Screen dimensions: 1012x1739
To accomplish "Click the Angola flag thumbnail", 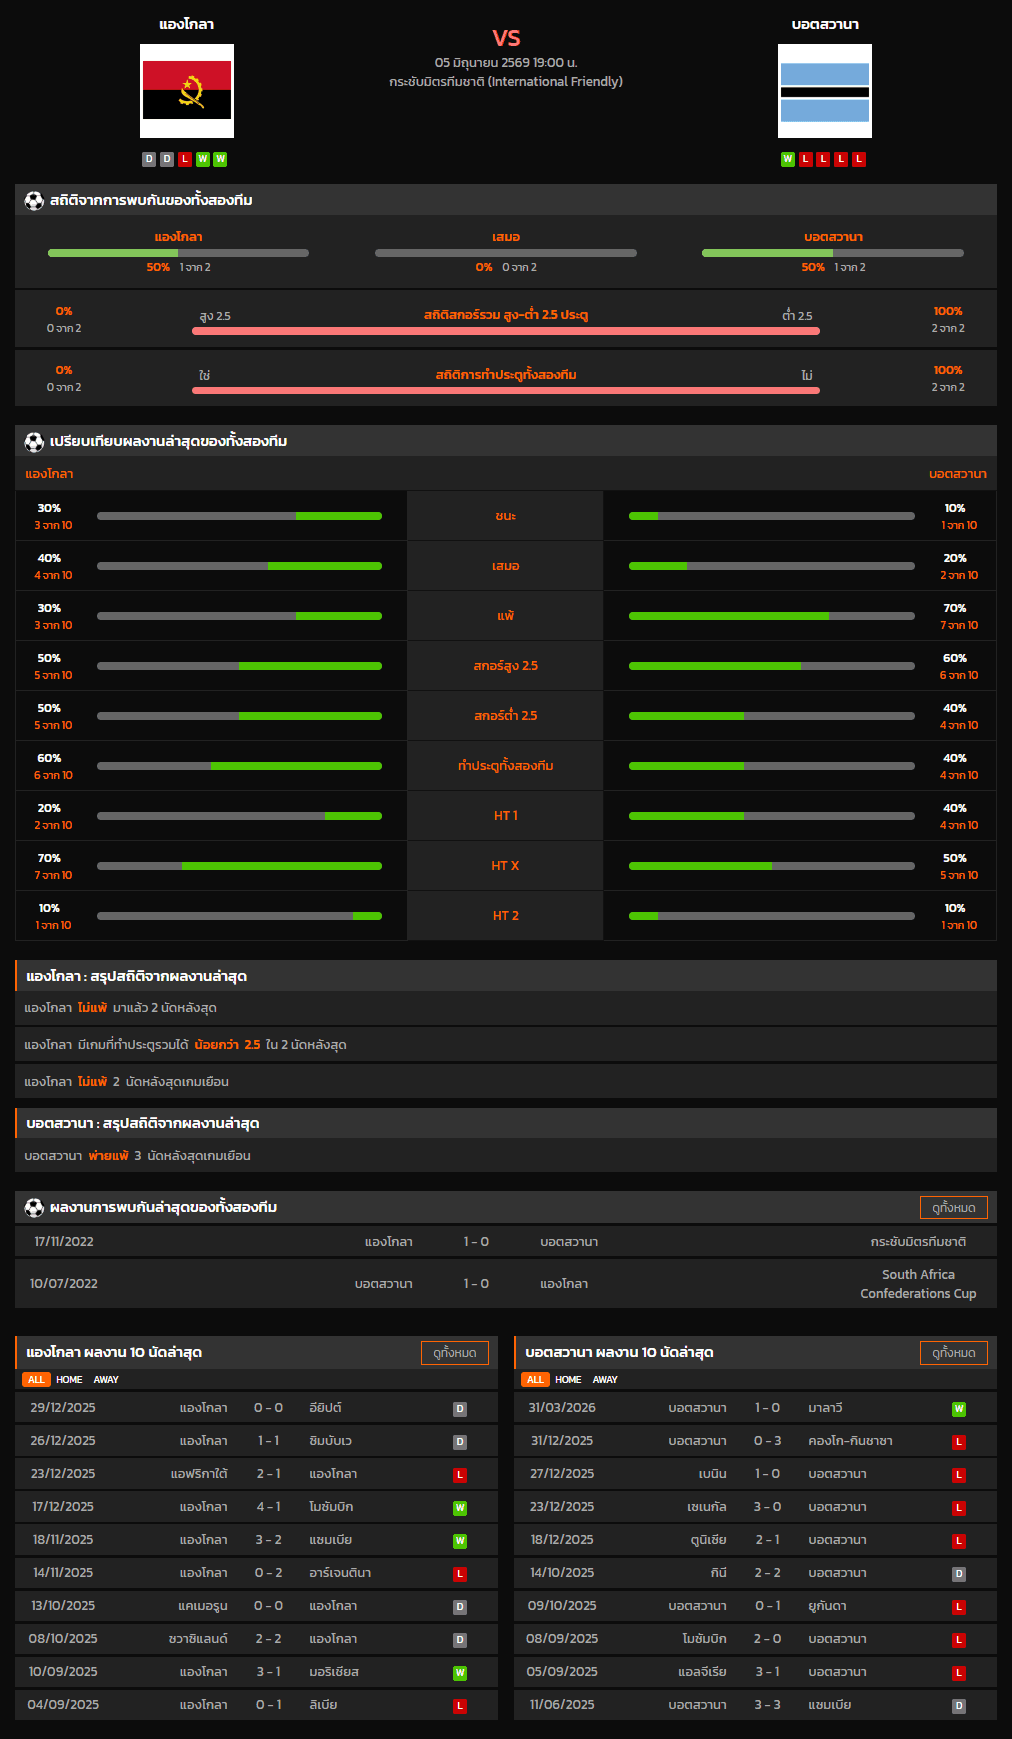I will click(187, 91).
